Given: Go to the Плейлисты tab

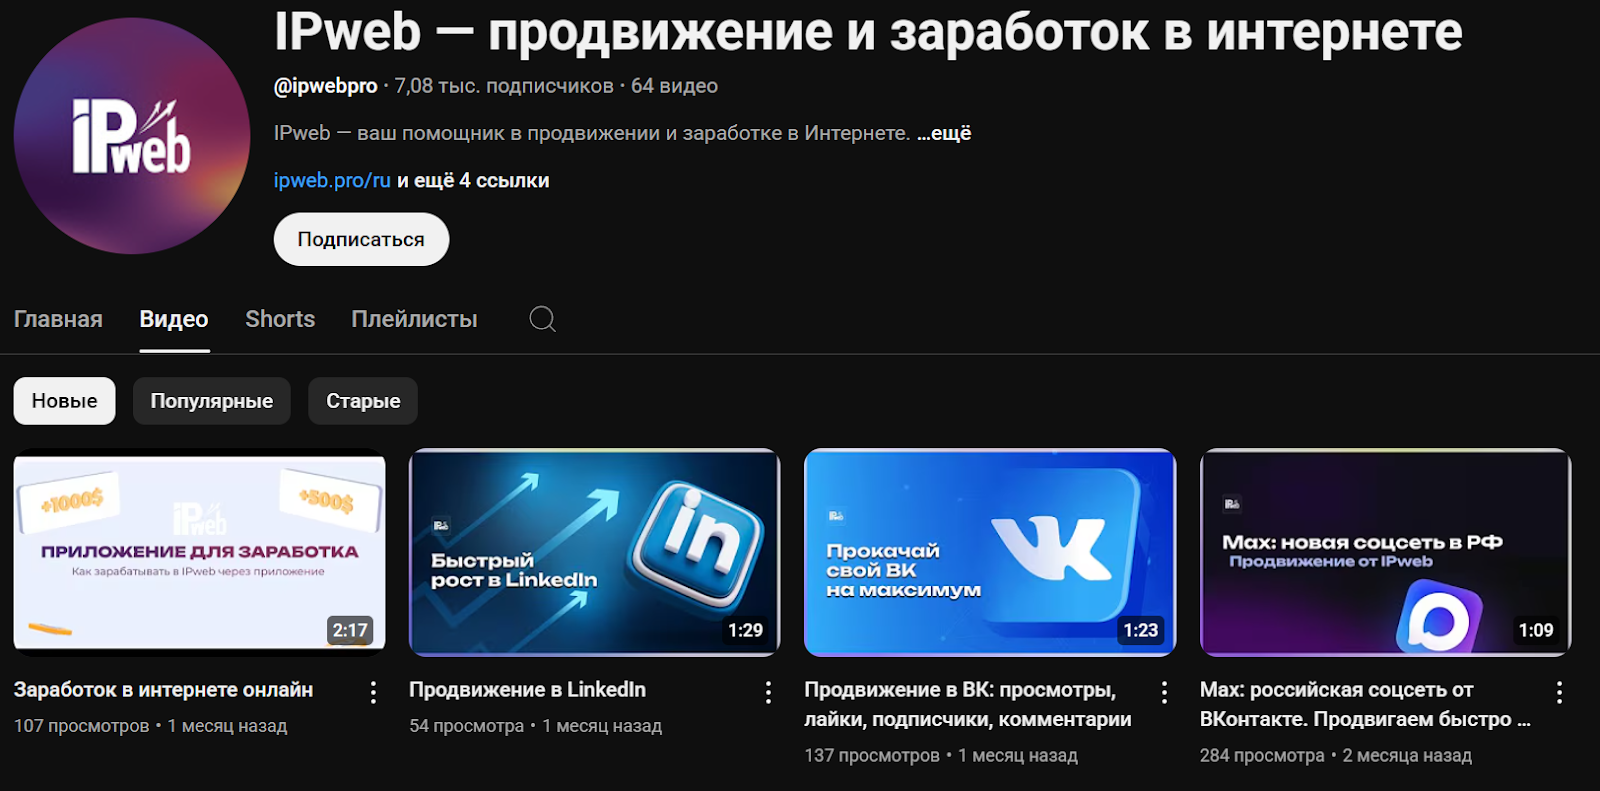Looking at the screenshot, I should 414,319.
